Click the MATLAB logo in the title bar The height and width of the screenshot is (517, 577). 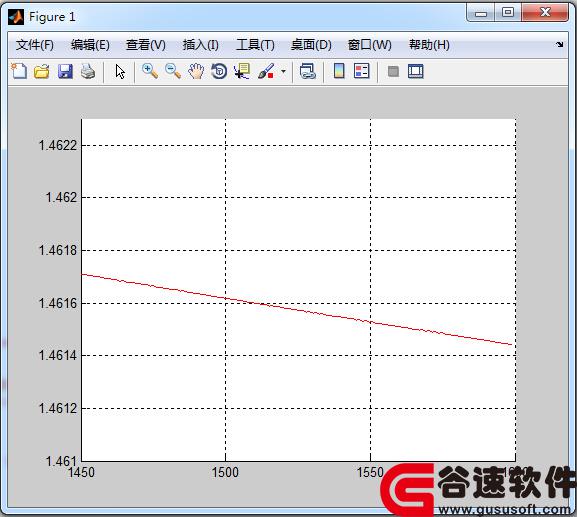tap(16, 17)
